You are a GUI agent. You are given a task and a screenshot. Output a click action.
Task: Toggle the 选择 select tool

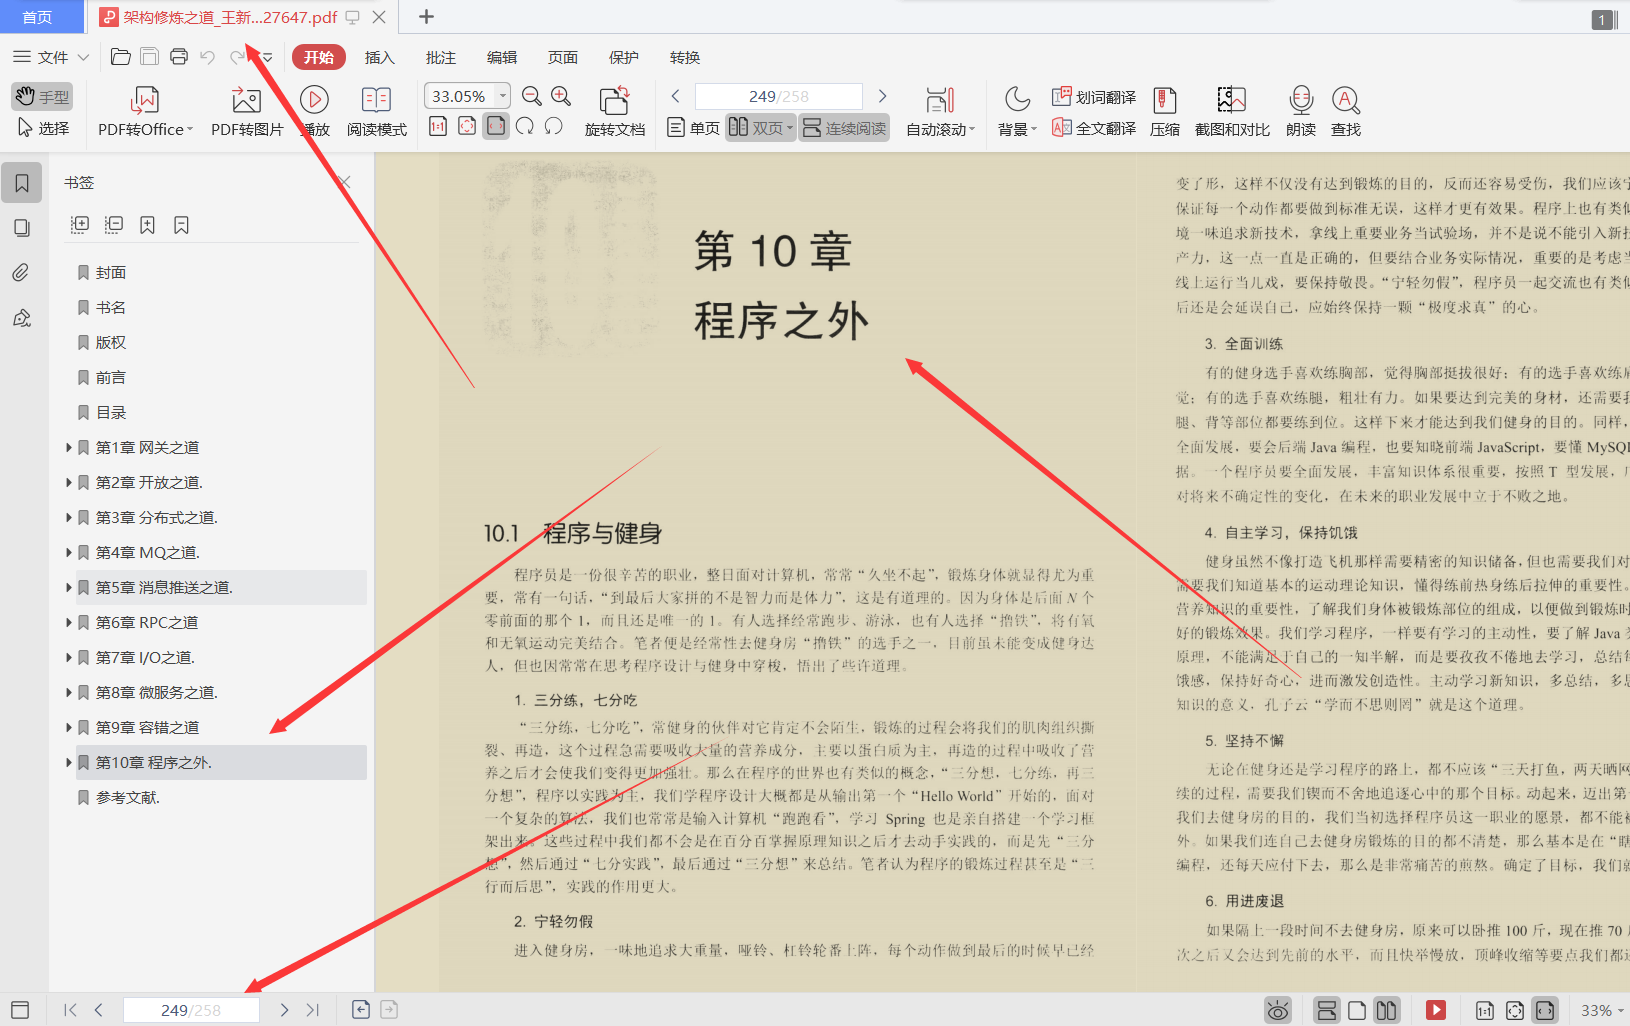[43, 128]
